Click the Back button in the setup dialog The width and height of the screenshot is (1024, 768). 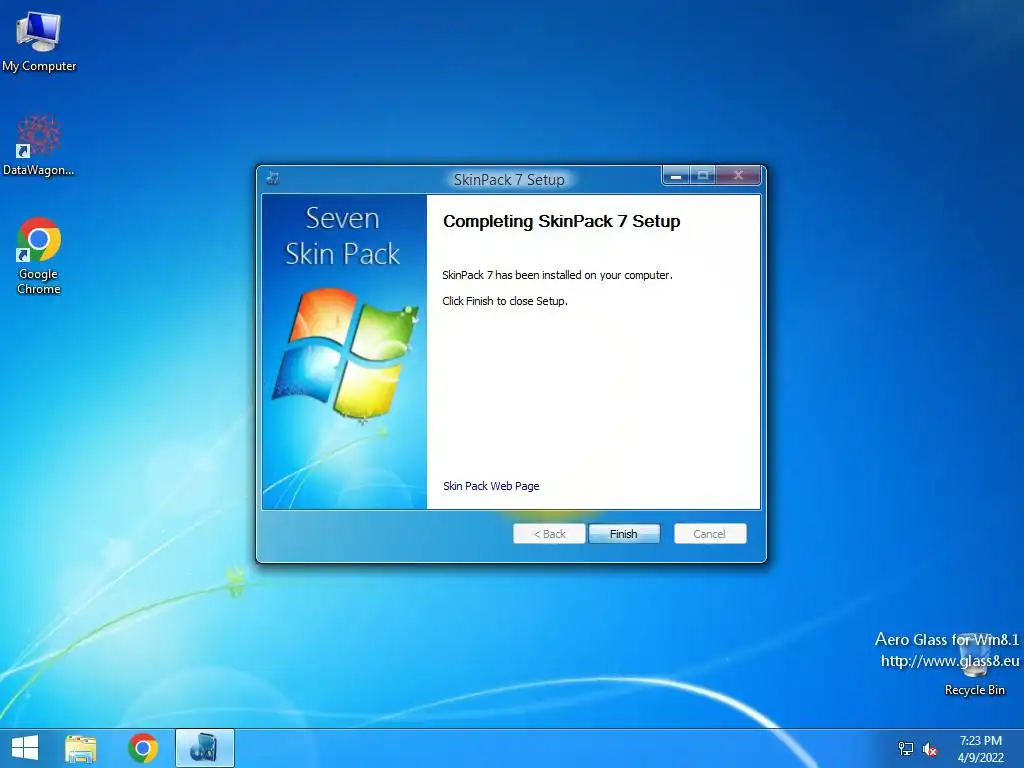pyautogui.click(x=549, y=534)
